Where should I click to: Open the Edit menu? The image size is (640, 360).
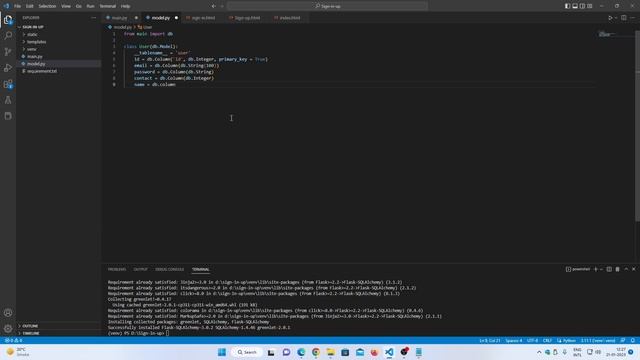point(30,6)
